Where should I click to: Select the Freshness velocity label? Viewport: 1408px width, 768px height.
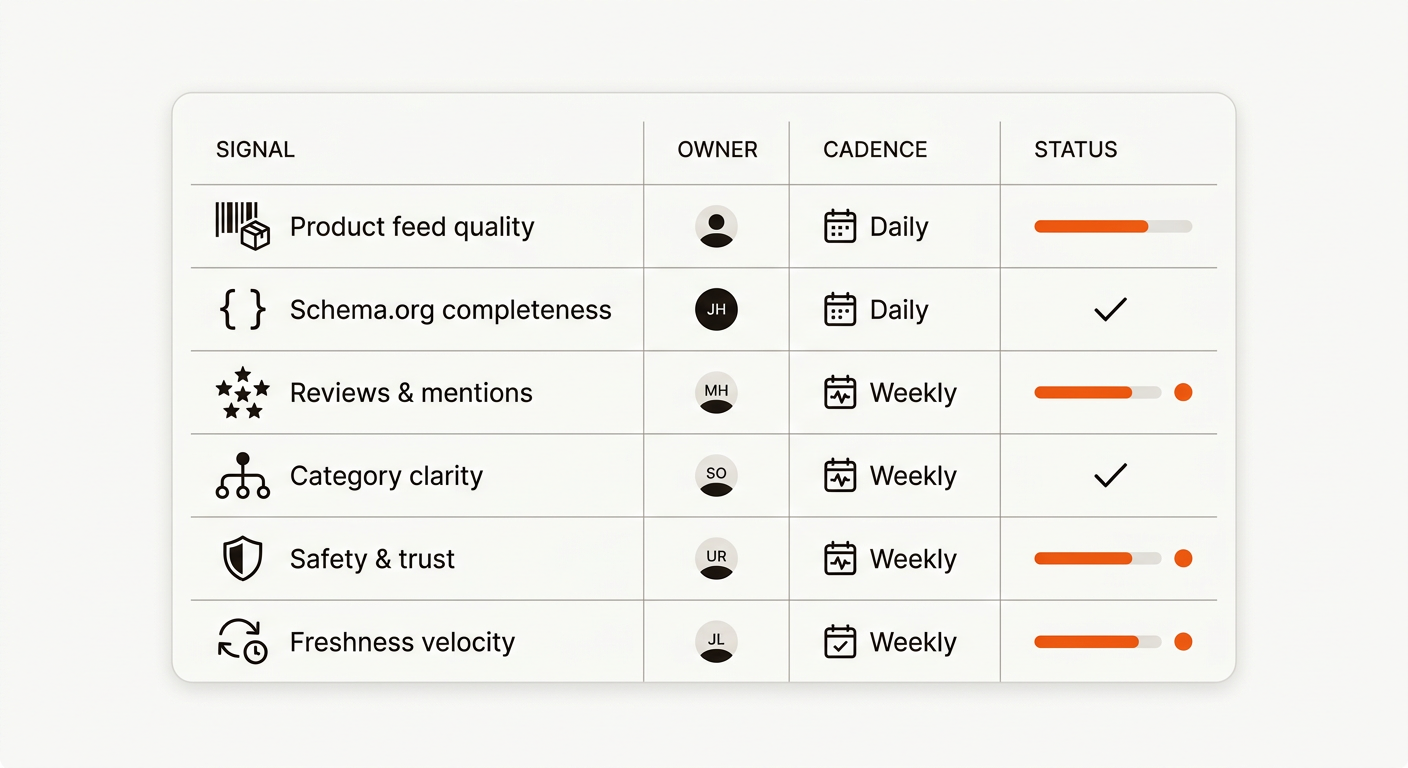point(402,642)
